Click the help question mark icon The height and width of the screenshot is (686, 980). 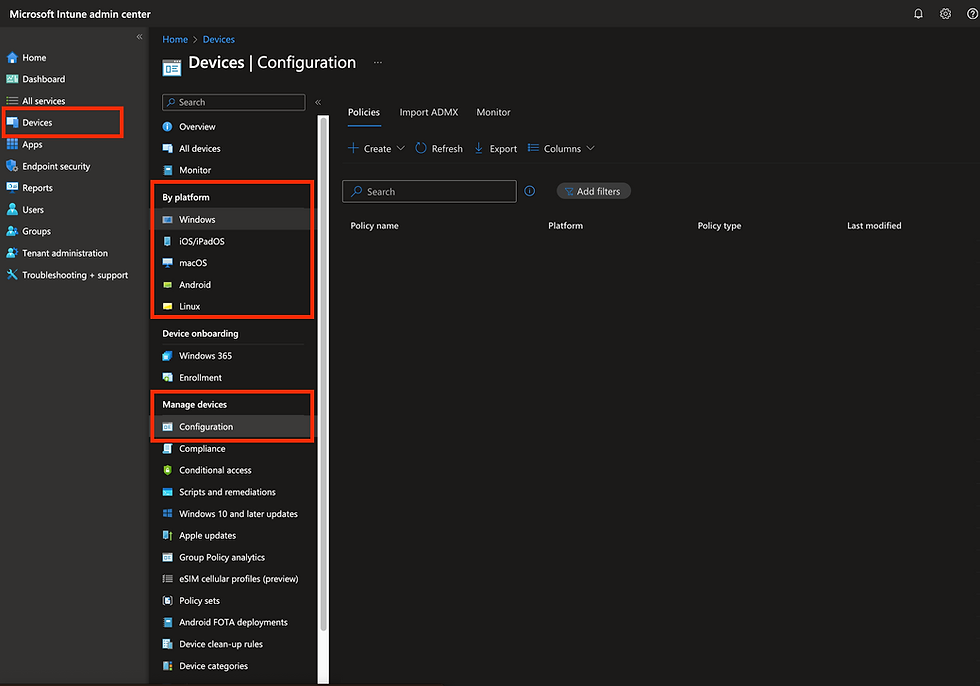(972, 14)
